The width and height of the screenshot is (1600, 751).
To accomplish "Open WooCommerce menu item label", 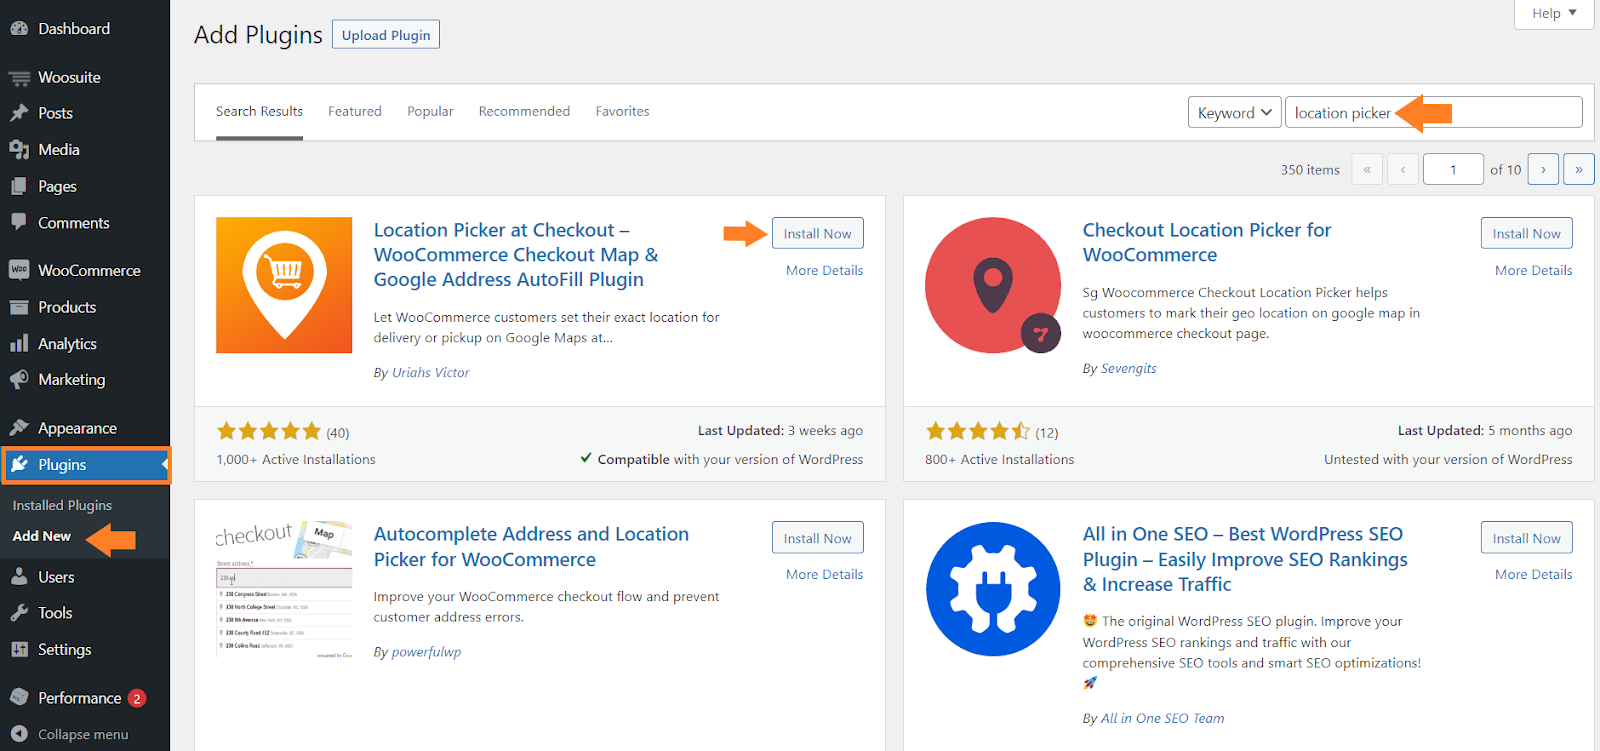I will pos(89,271).
